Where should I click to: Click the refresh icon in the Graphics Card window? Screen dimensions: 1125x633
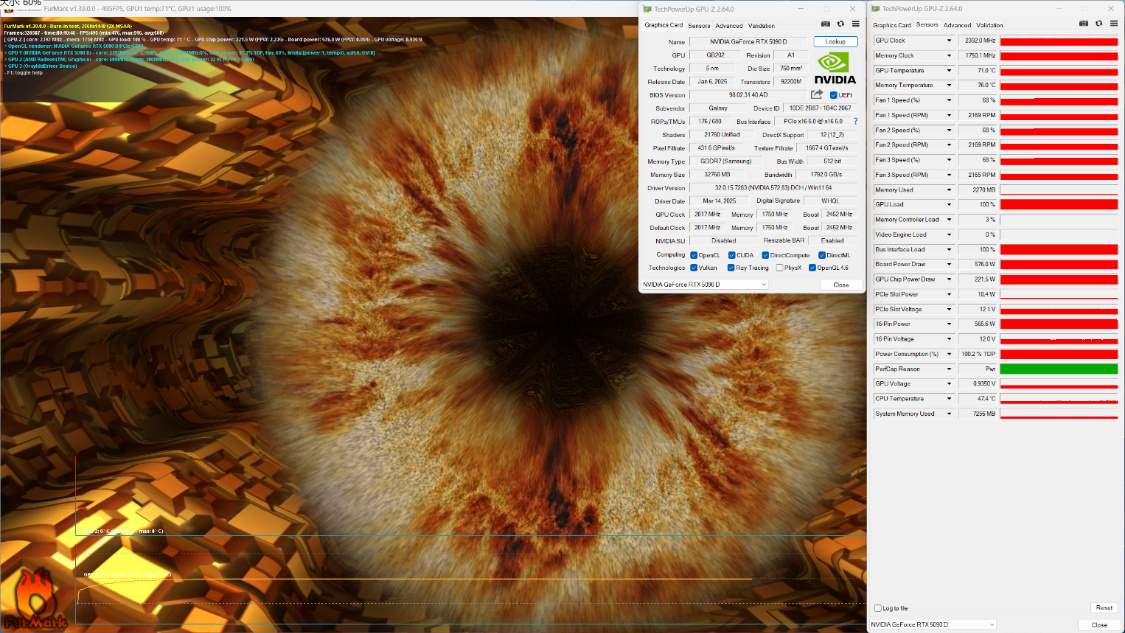tap(841, 24)
